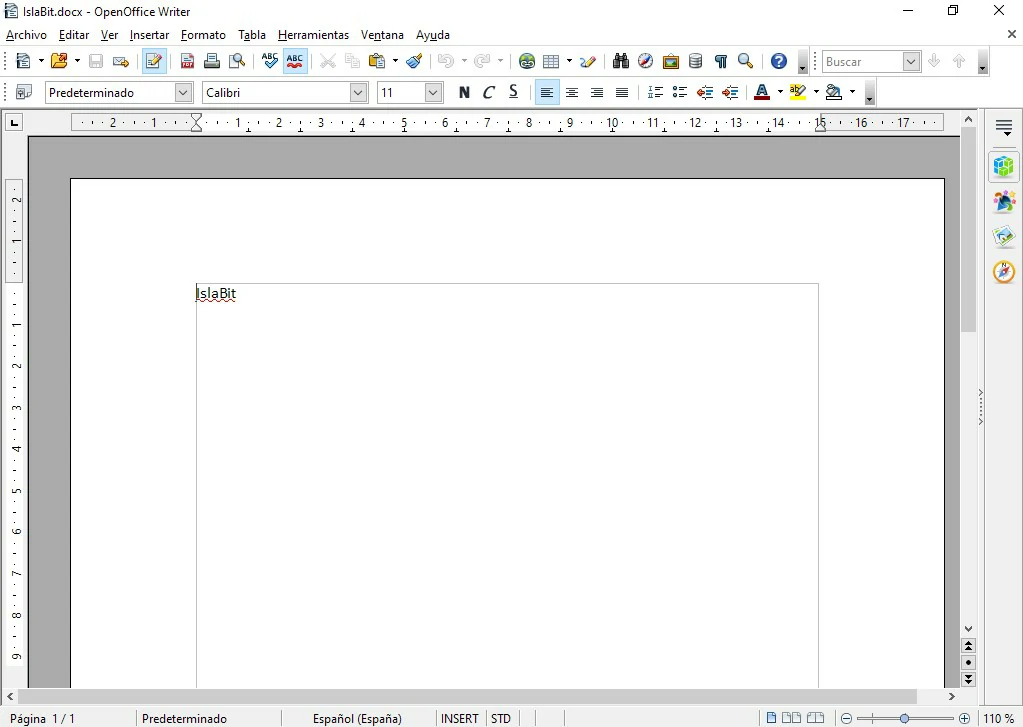The height and width of the screenshot is (727, 1023).
Task: Toggle underline S formatting
Action: coord(513,92)
